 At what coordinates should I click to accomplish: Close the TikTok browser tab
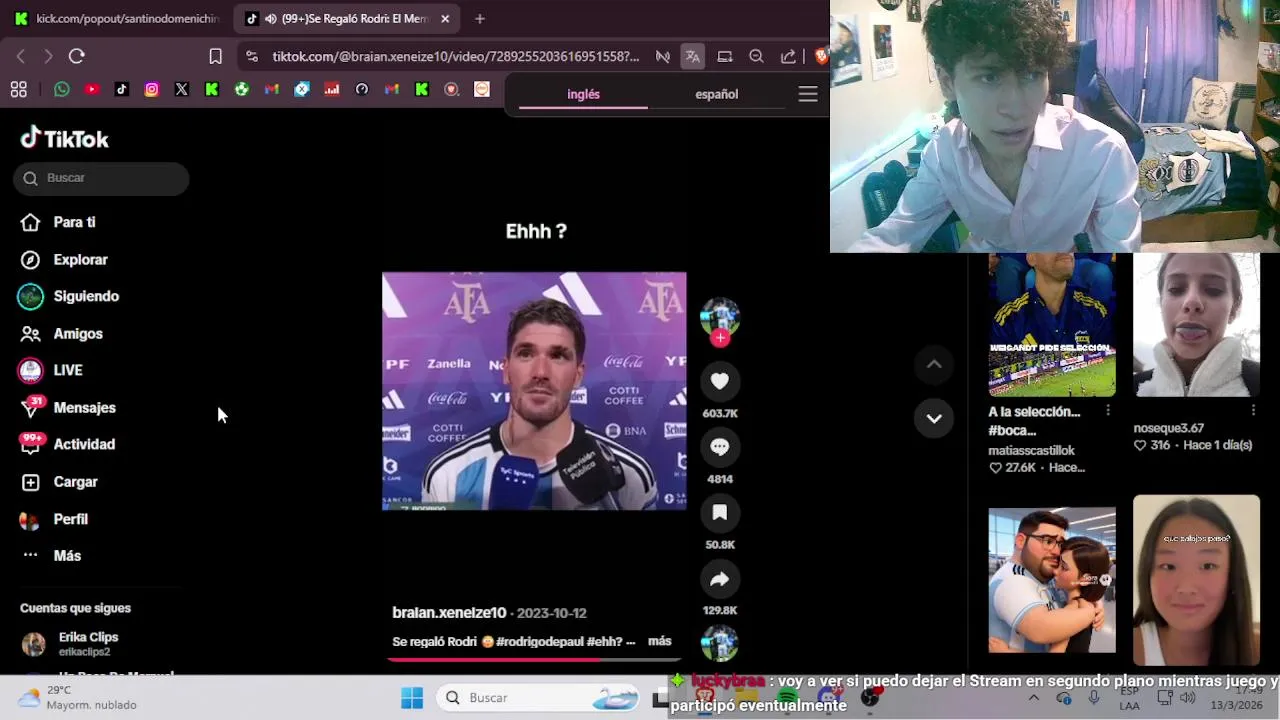(x=445, y=18)
